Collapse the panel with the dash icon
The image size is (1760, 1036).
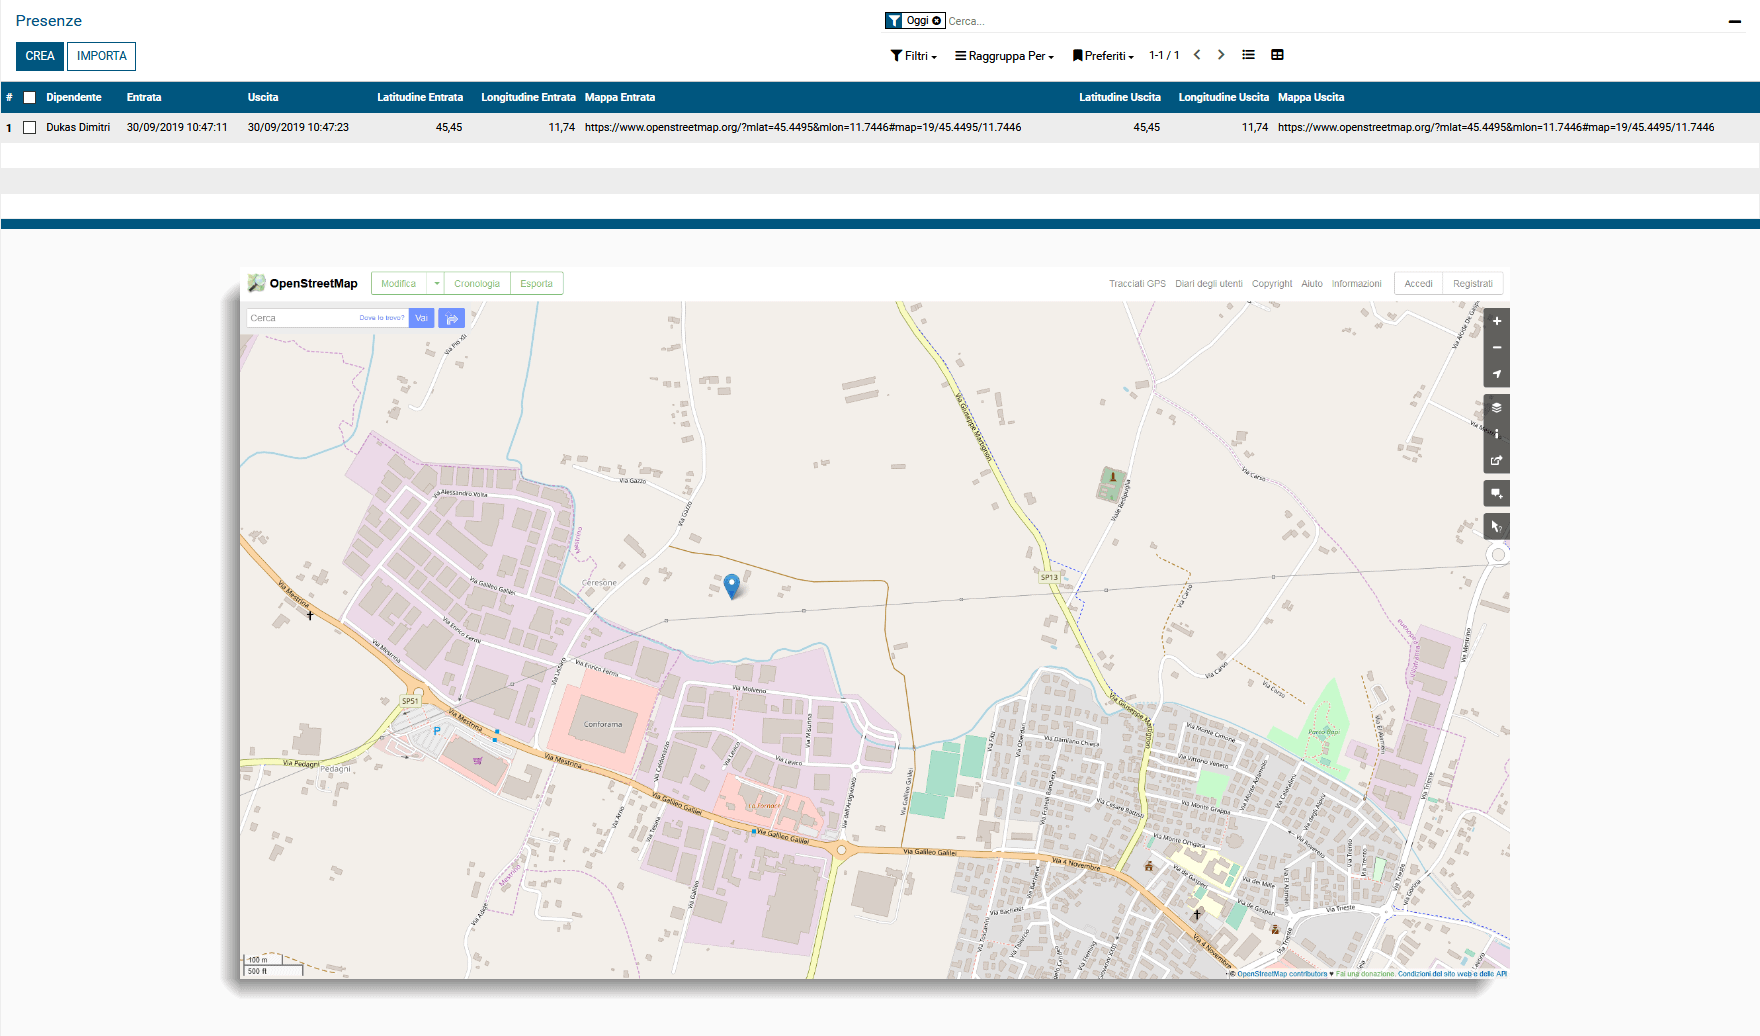tap(1735, 21)
